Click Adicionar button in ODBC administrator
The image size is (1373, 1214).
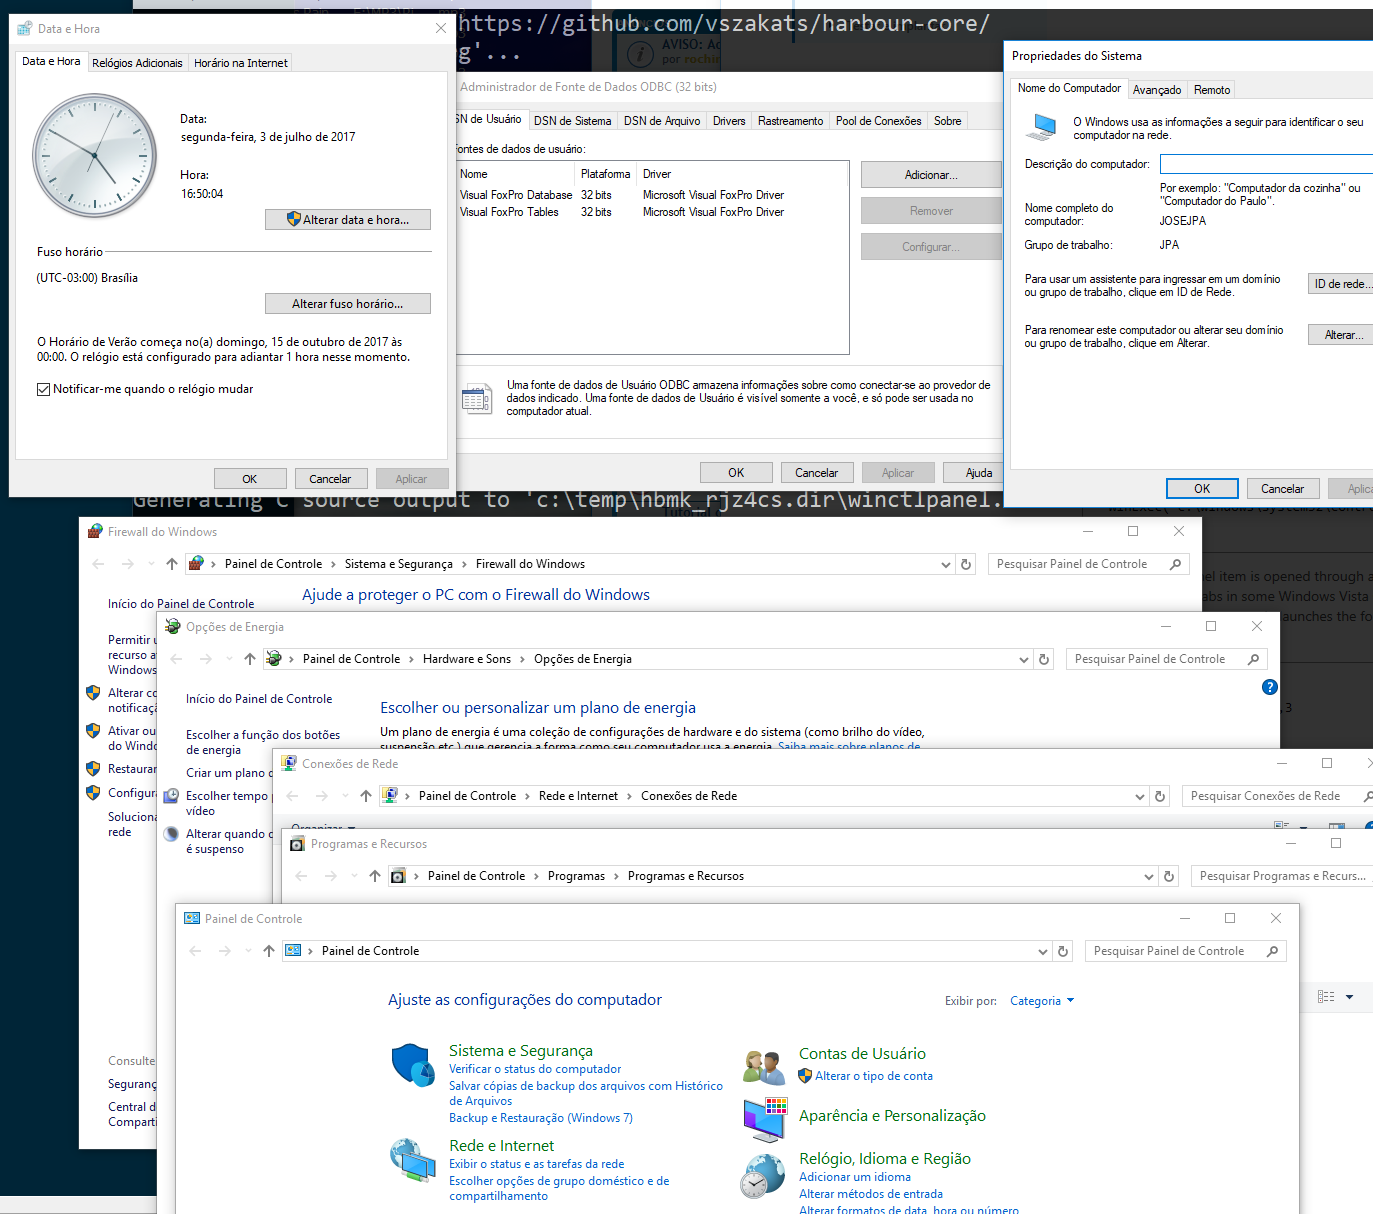931,175
